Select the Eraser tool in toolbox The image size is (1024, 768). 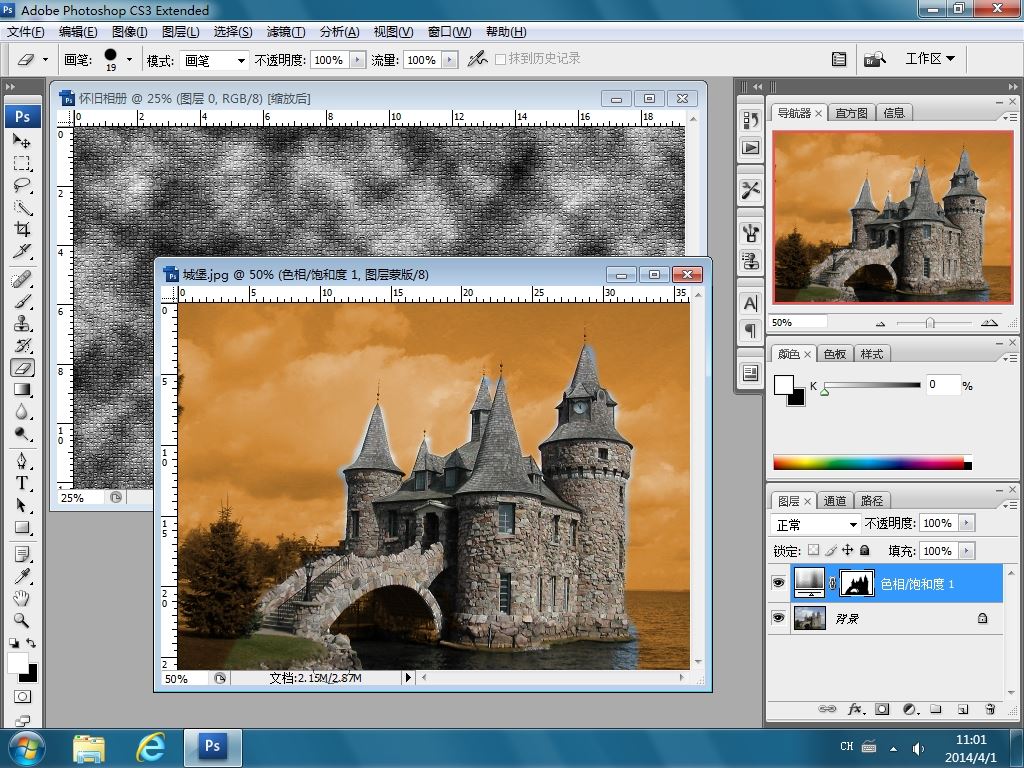click(22, 368)
